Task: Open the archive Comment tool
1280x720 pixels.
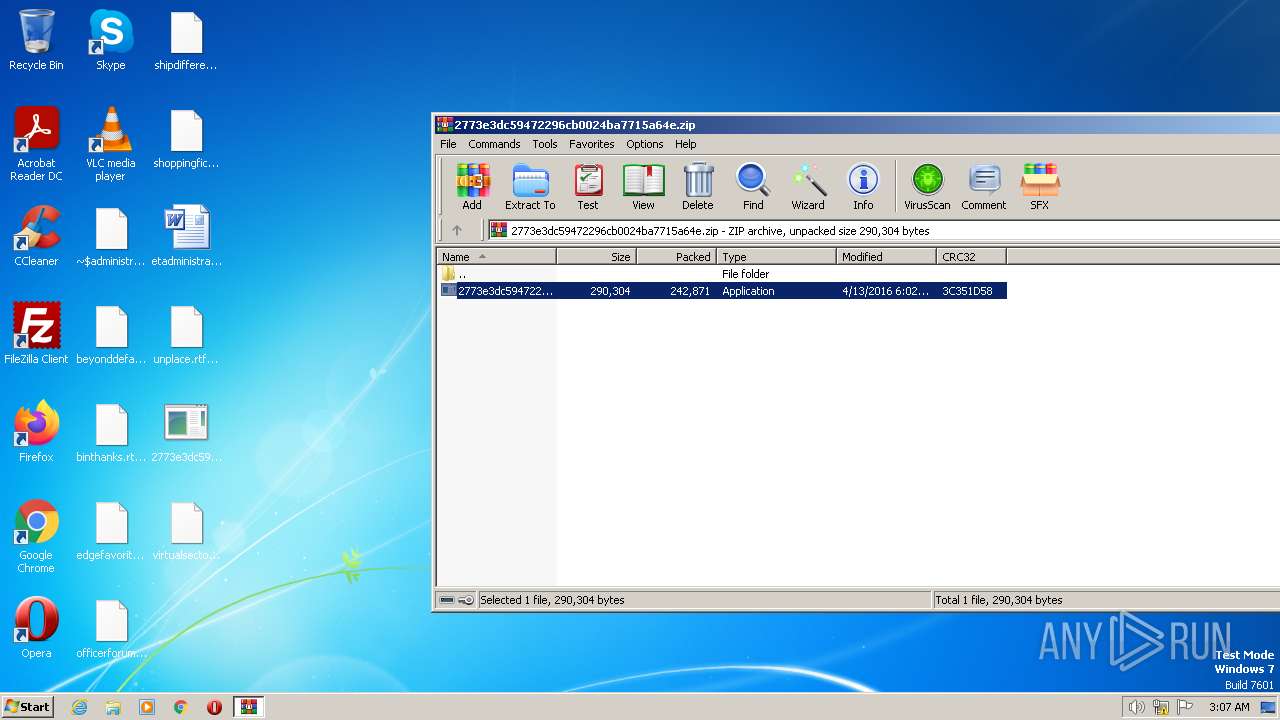Action: point(984,187)
